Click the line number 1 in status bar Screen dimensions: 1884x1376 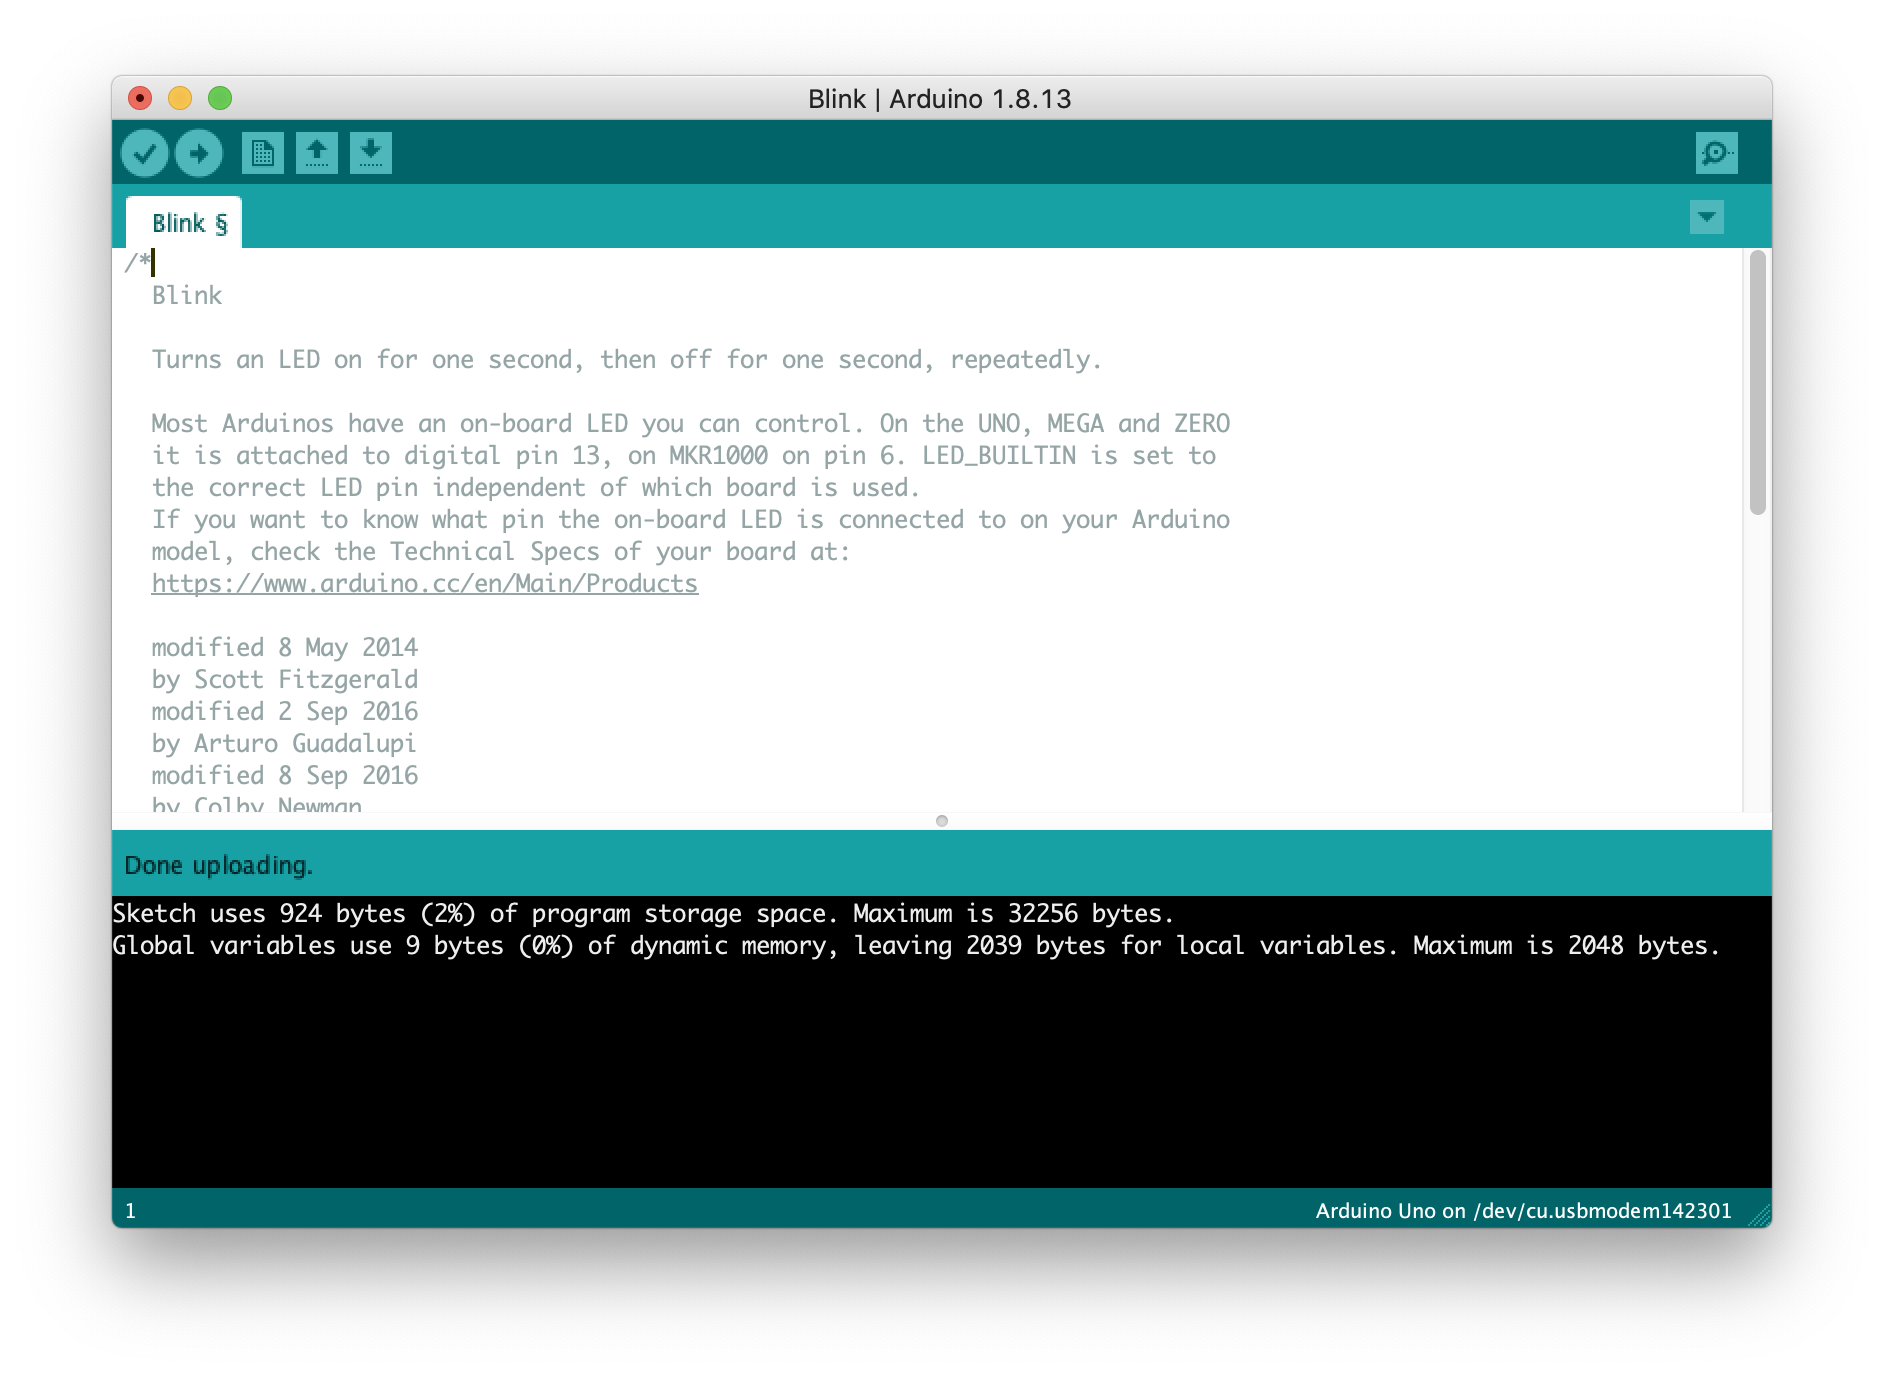[x=130, y=1210]
